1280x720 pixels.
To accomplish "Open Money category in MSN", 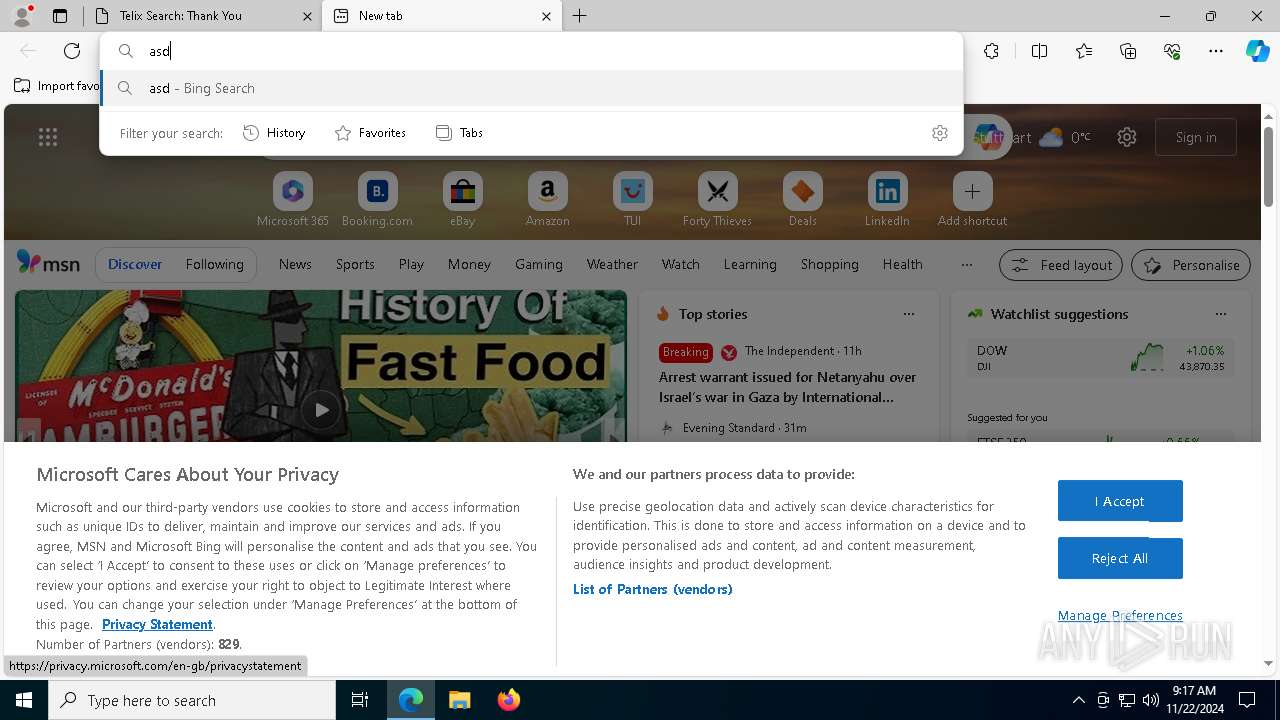I will [x=469, y=264].
